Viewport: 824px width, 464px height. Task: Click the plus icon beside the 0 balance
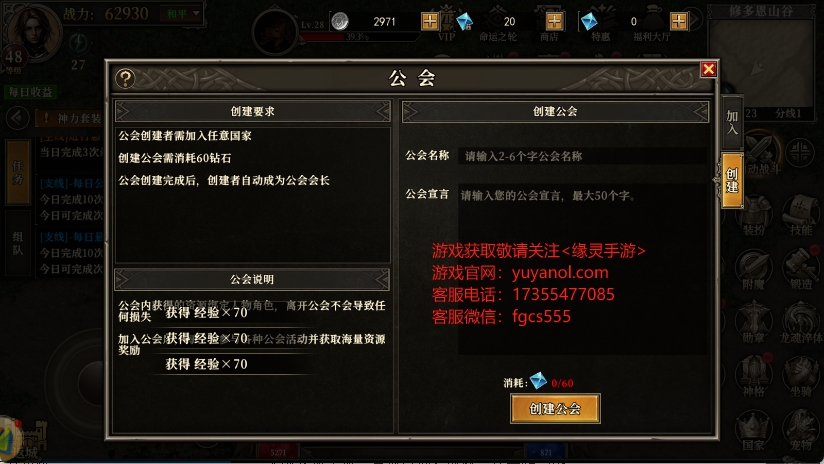click(x=678, y=21)
